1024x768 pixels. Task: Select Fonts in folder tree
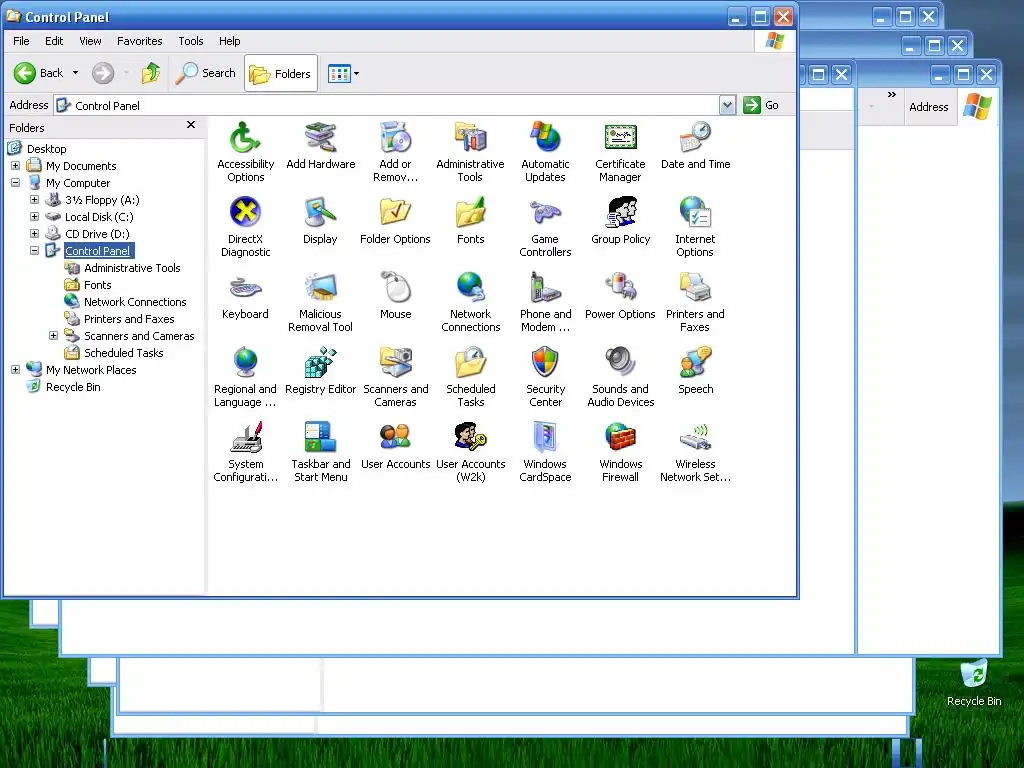(x=97, y=285)
